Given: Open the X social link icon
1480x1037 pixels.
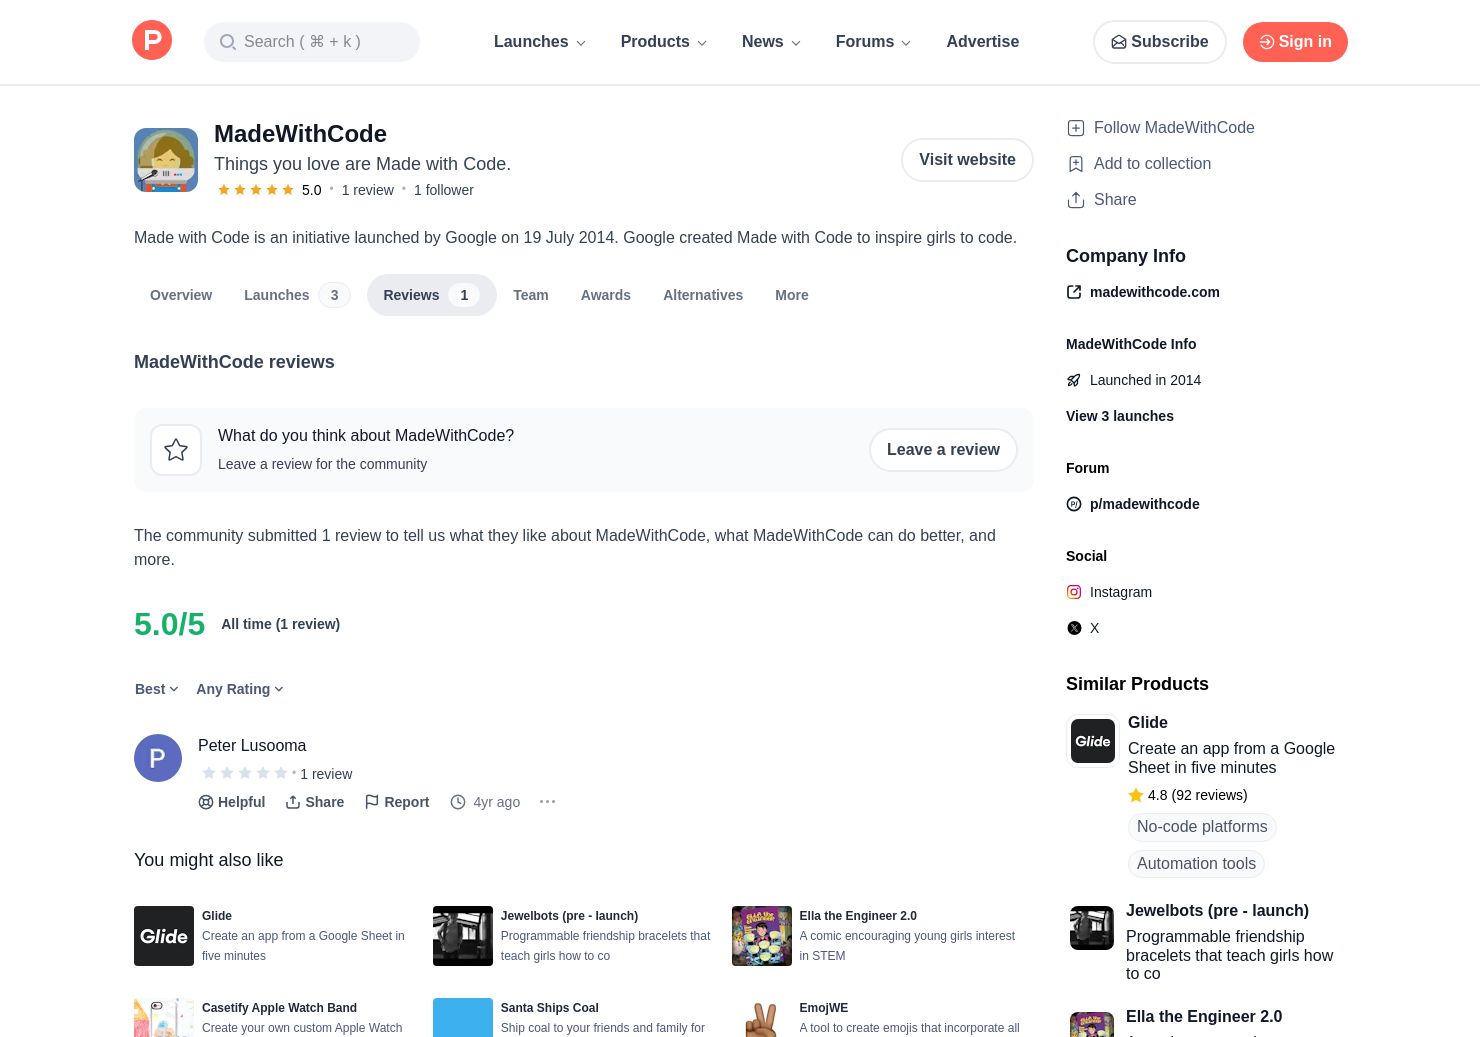Looking at the screenshot, I should [1074, 628].
